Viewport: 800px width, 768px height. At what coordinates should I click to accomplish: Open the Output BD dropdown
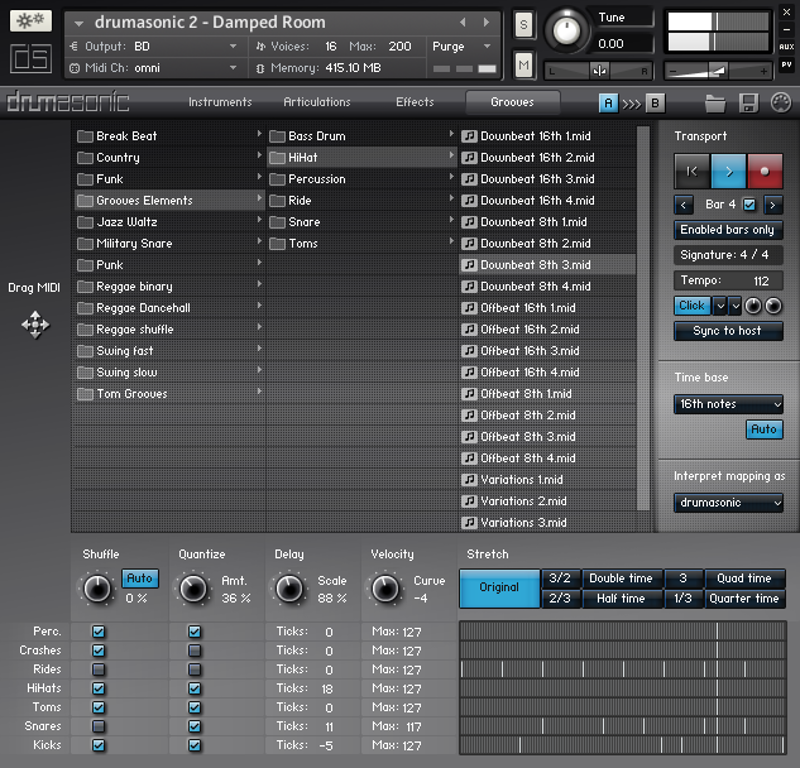[x=154, y=46]
